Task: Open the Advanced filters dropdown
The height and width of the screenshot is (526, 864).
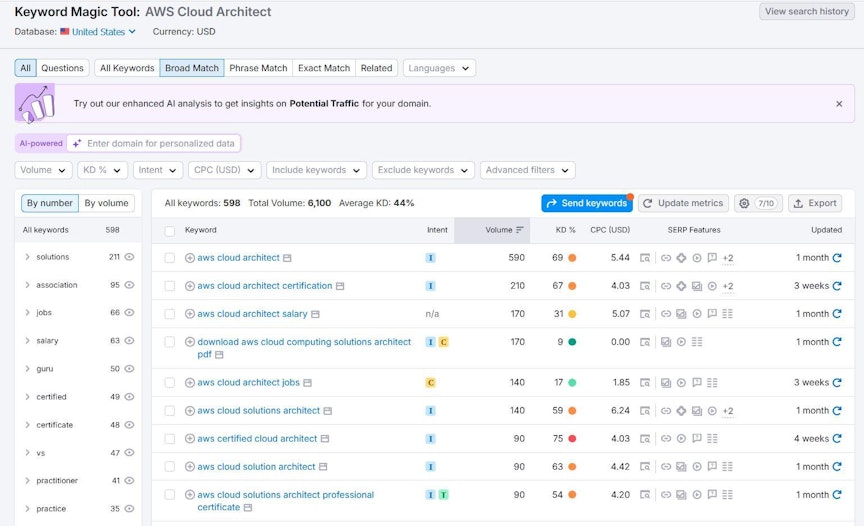Action: coord(527,170)
